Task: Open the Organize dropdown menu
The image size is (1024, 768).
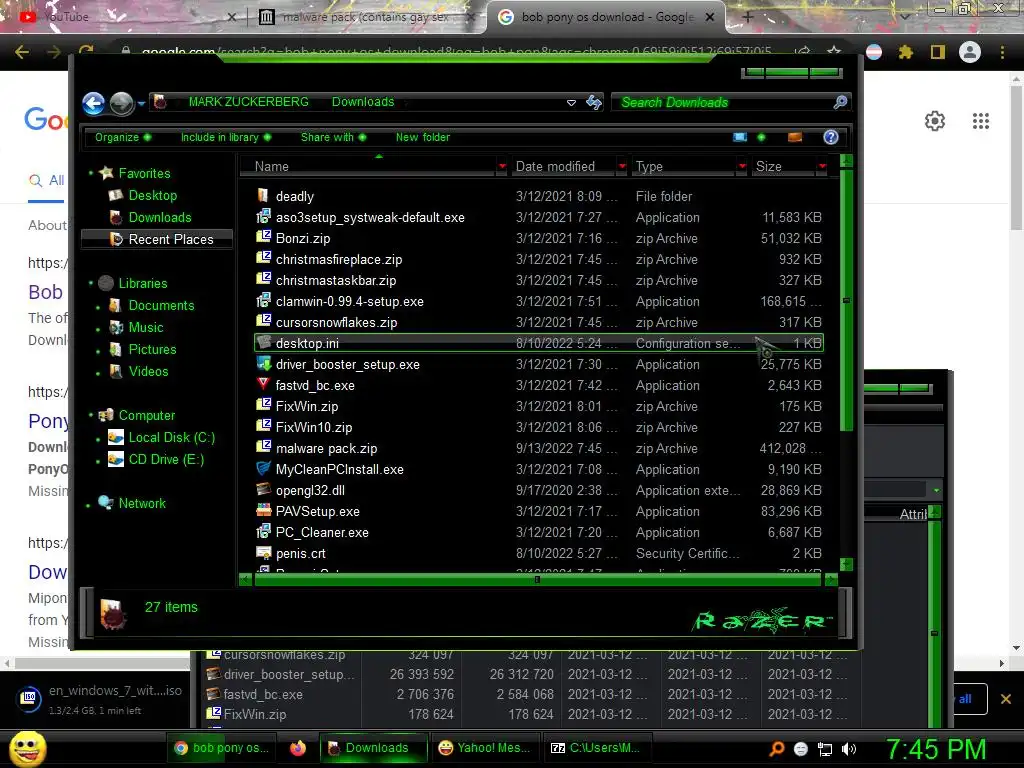Action: [x=123, y=137]
